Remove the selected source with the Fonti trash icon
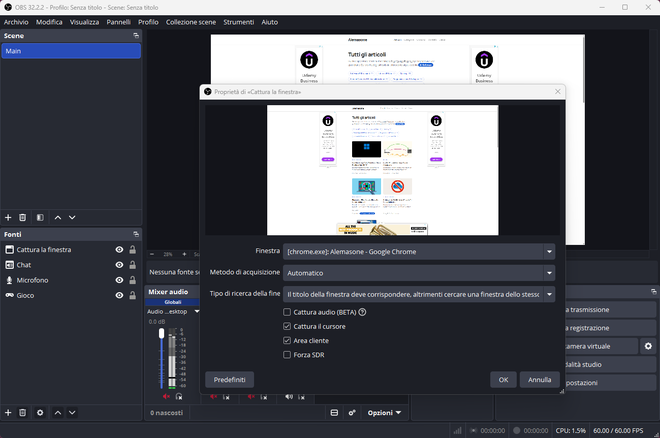The height and width of the screenshot is (438, 660). (23, 413)
